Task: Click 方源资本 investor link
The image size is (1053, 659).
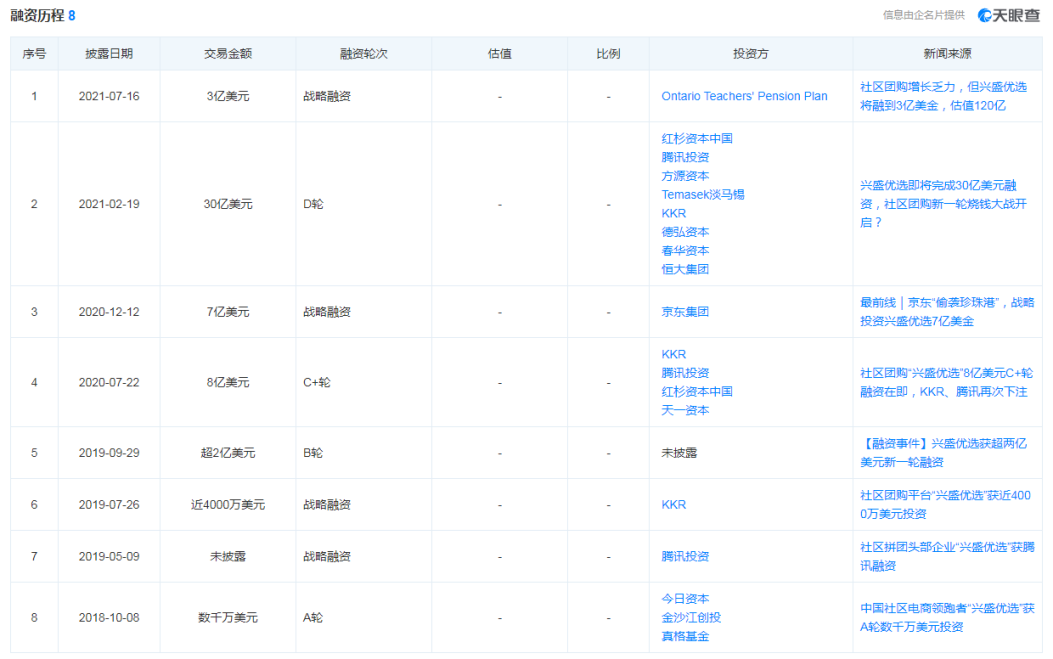Action: [x=685, y=176]
